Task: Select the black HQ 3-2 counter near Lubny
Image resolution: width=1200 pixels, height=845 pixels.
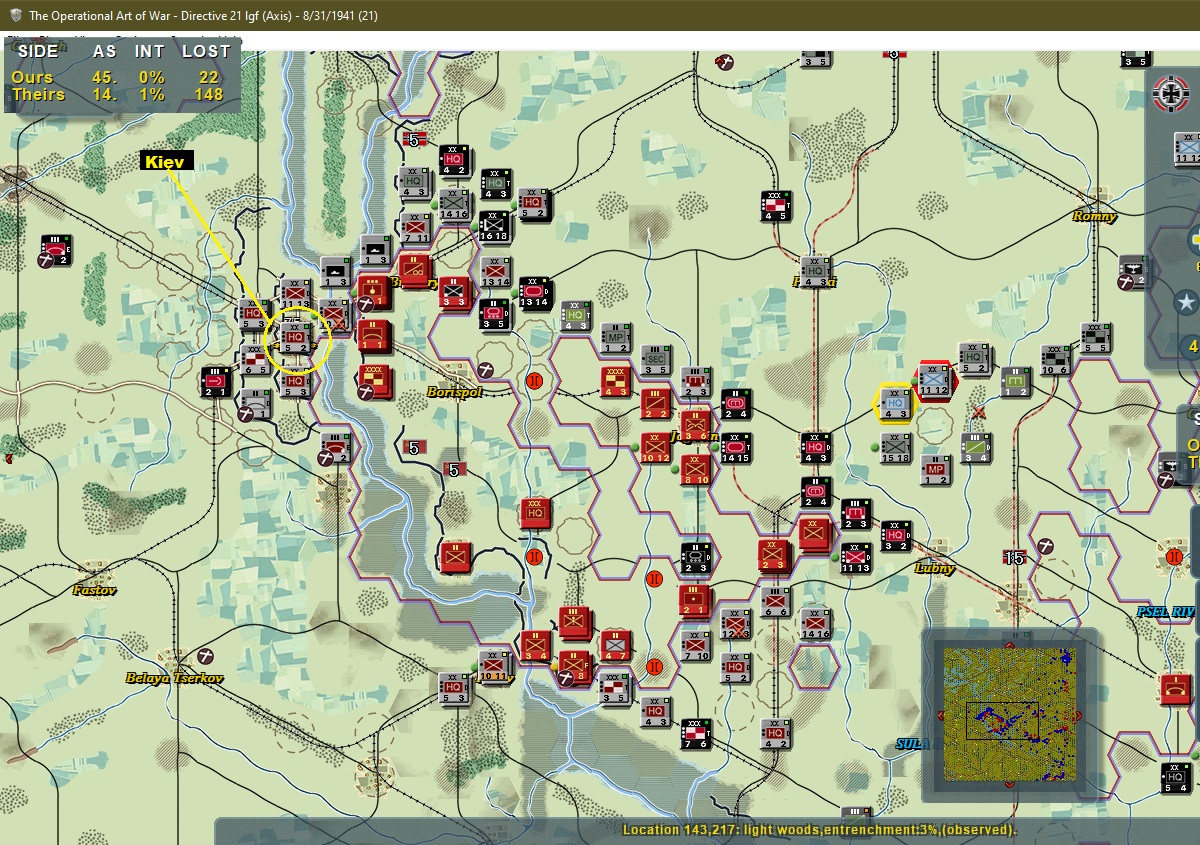Action: [x=896, y=536]
